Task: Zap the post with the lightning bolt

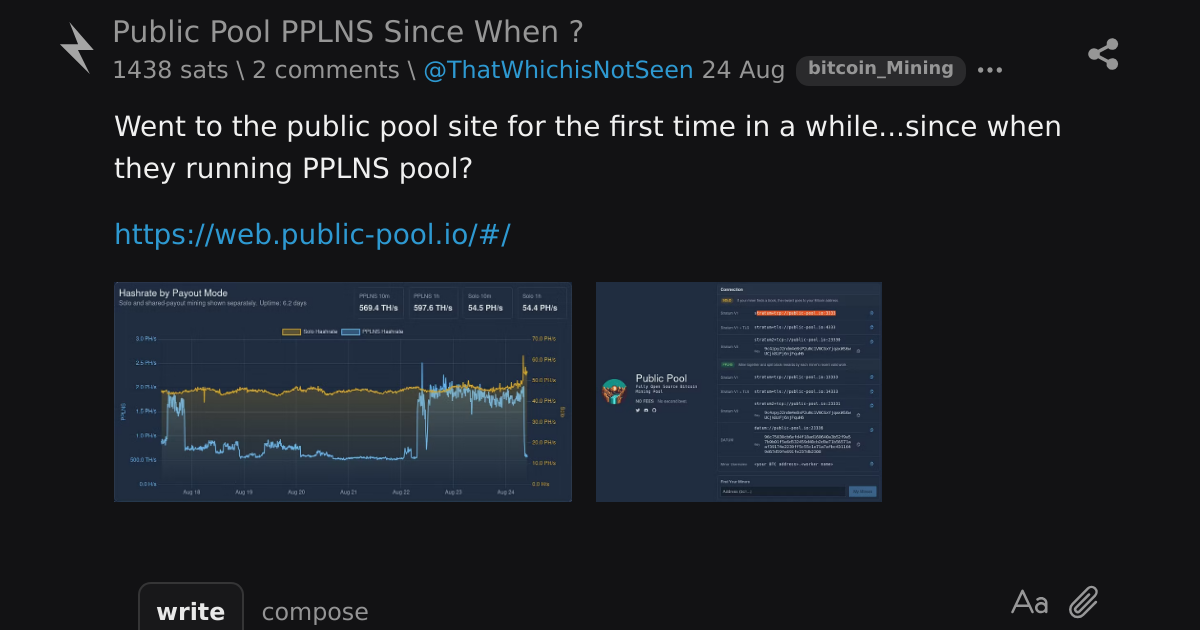Action: pyautogui.click(x=77, y=49)
